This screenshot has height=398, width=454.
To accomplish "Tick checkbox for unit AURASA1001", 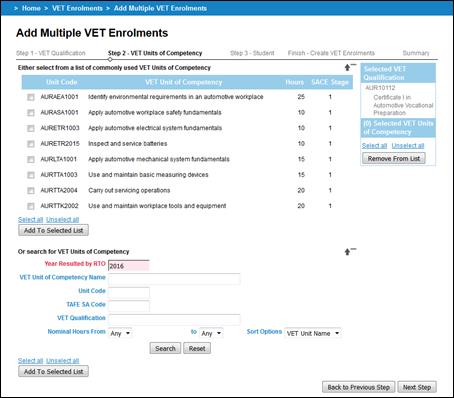I will tap(31, 113).
